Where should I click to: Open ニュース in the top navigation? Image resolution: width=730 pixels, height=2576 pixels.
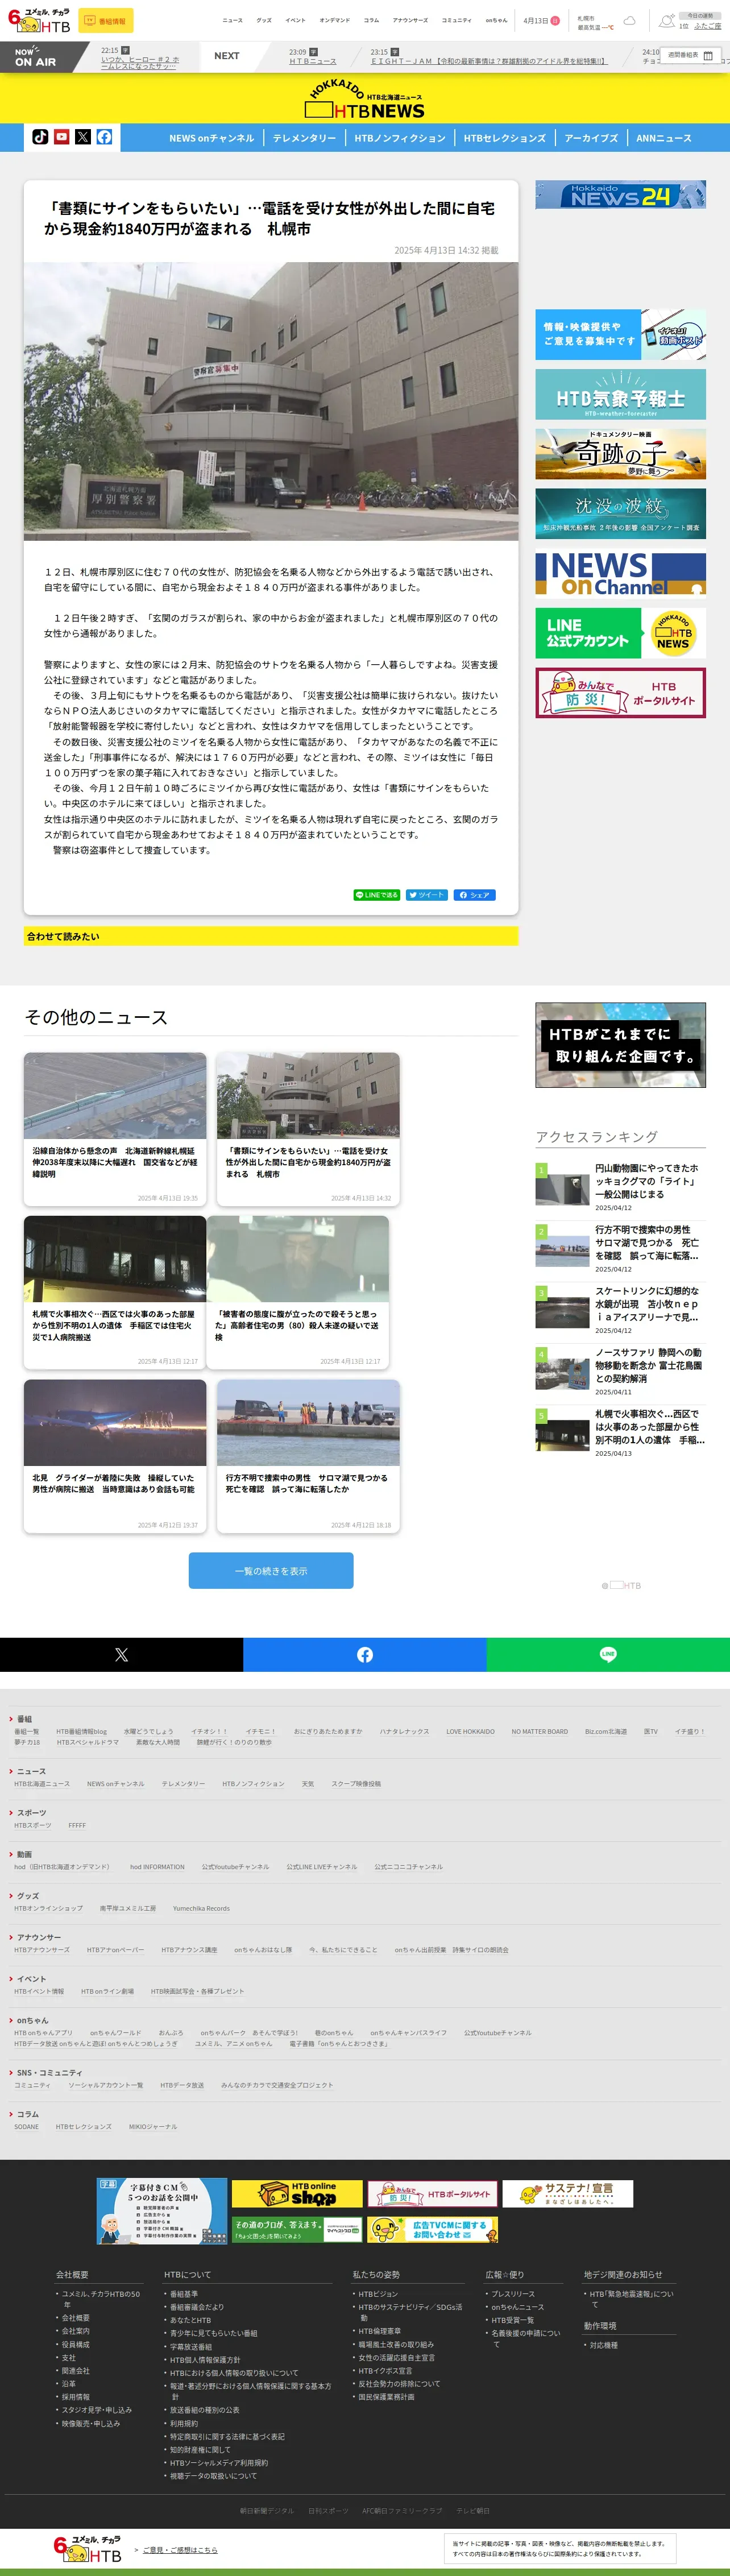point(232,21)
